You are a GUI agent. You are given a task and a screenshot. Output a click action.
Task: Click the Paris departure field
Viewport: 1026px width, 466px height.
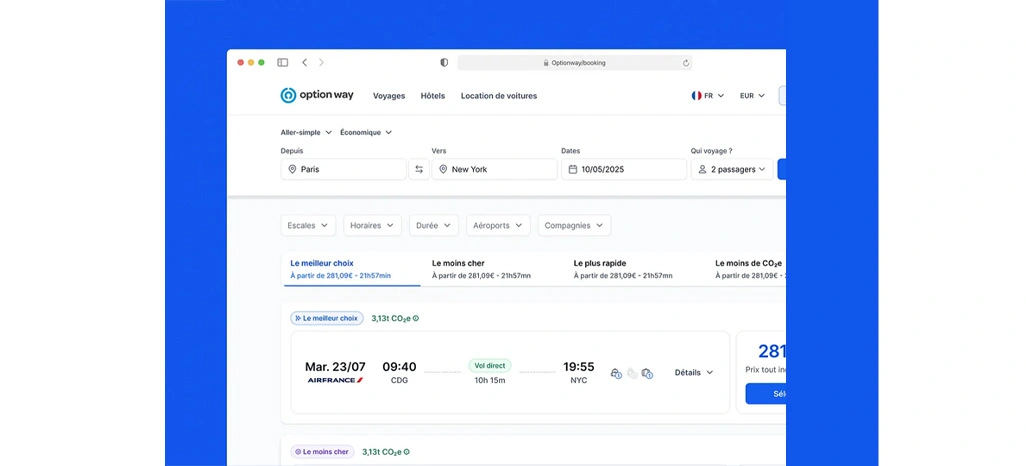coord(344,169)
